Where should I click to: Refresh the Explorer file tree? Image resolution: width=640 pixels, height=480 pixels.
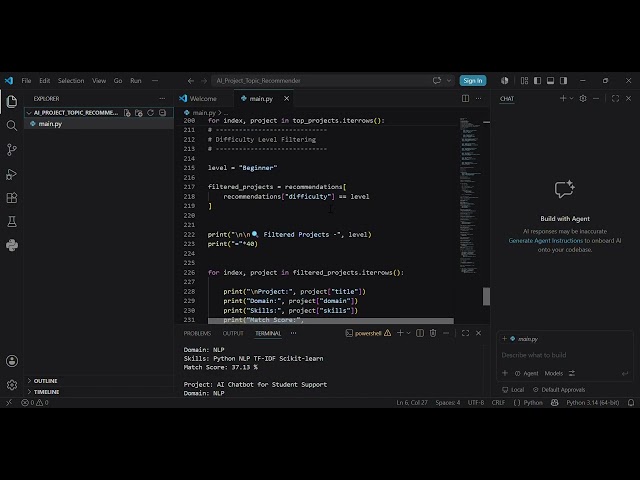click(x=151, y=113)
